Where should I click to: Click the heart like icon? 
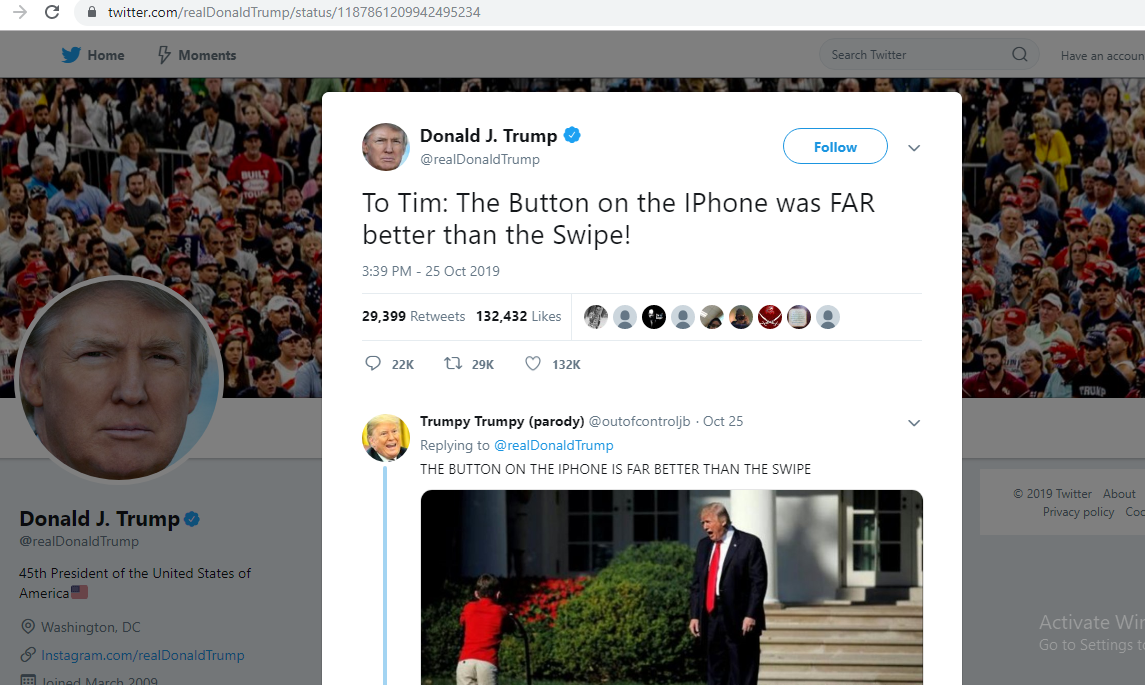(533, 363)
